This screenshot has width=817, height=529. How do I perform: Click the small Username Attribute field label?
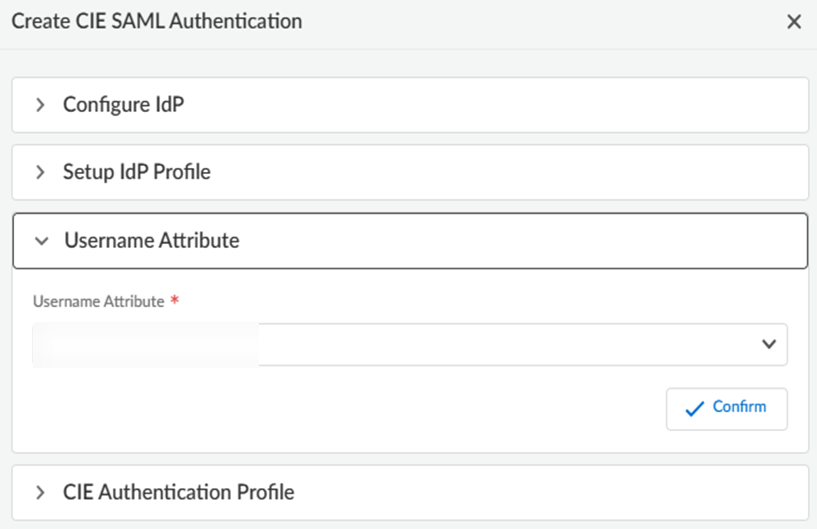click(x=98, y=301)
